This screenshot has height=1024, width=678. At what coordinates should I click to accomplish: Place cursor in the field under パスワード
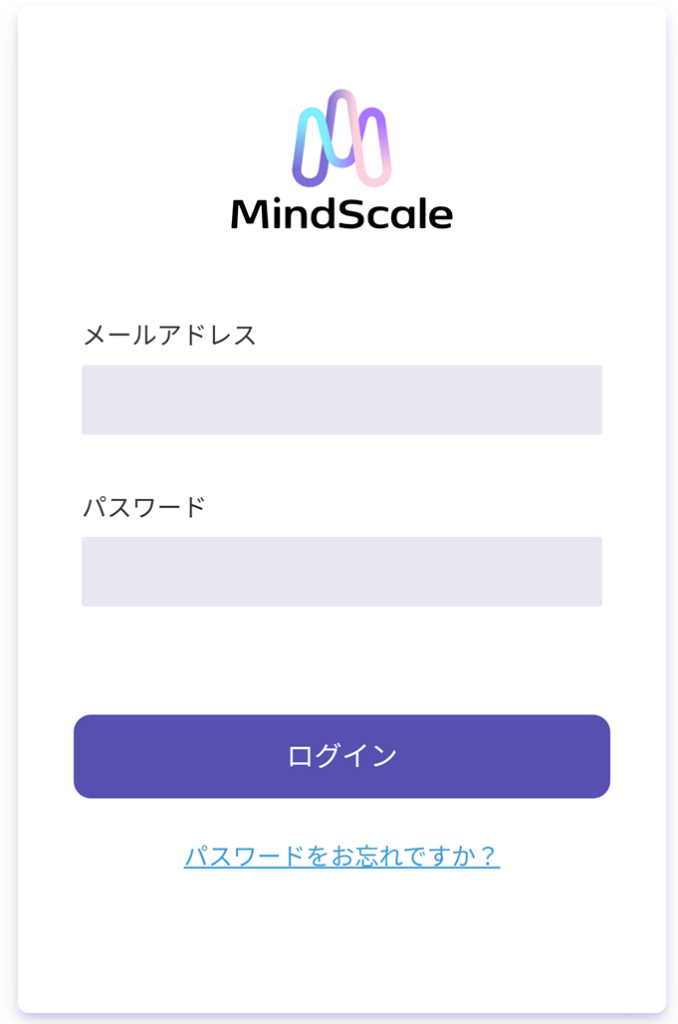pyautogui.click(x=341, y=572)
